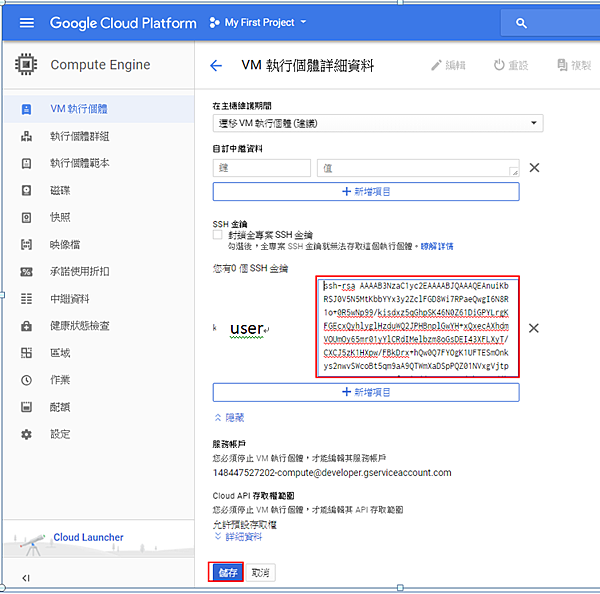
Task: Click the 磁碟 disk icon
Action: point(26,190)
